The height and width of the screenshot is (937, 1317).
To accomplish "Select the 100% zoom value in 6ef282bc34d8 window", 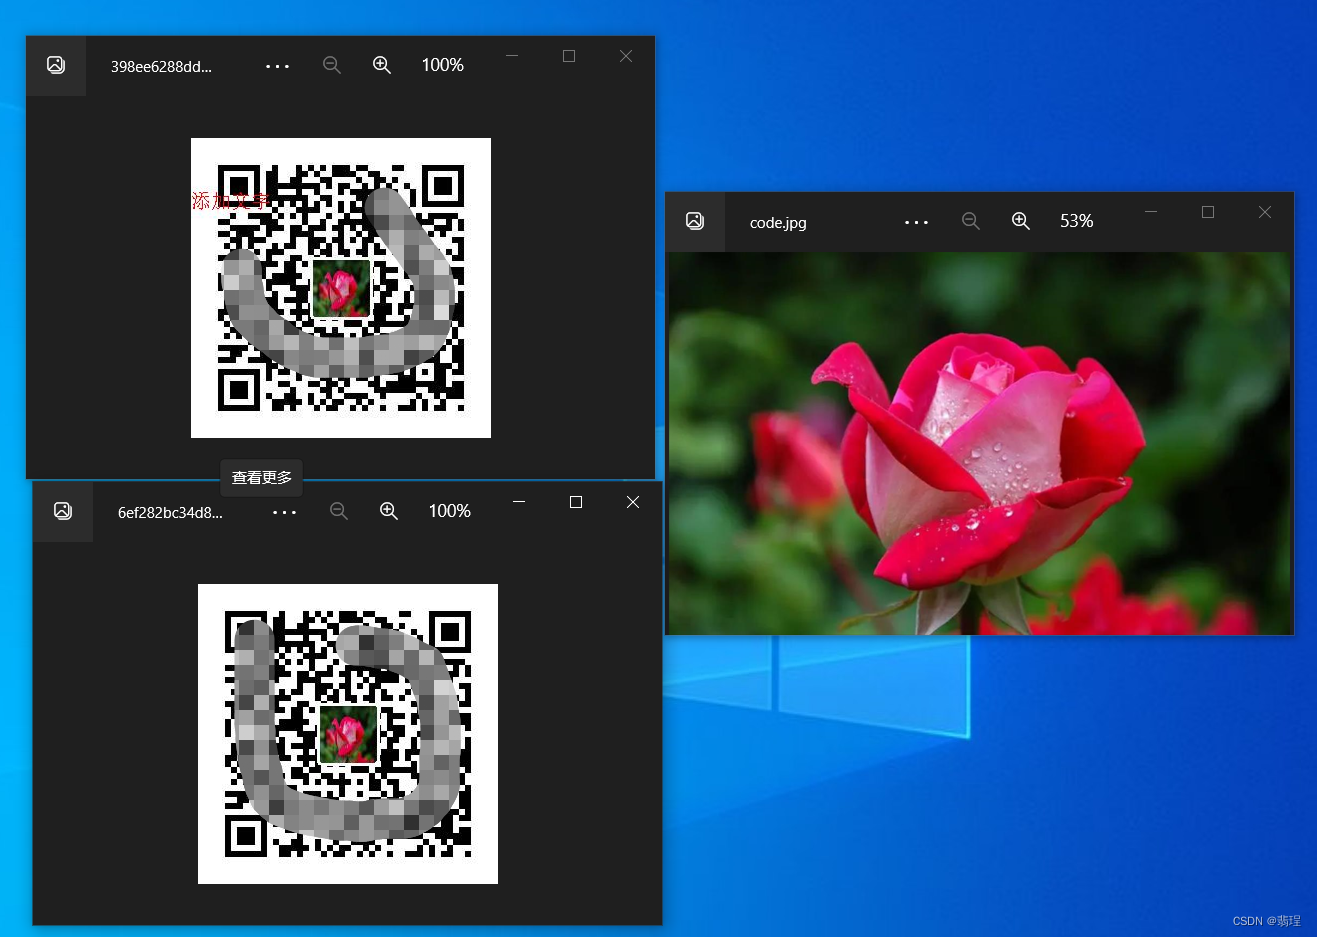I will (449, 511).
